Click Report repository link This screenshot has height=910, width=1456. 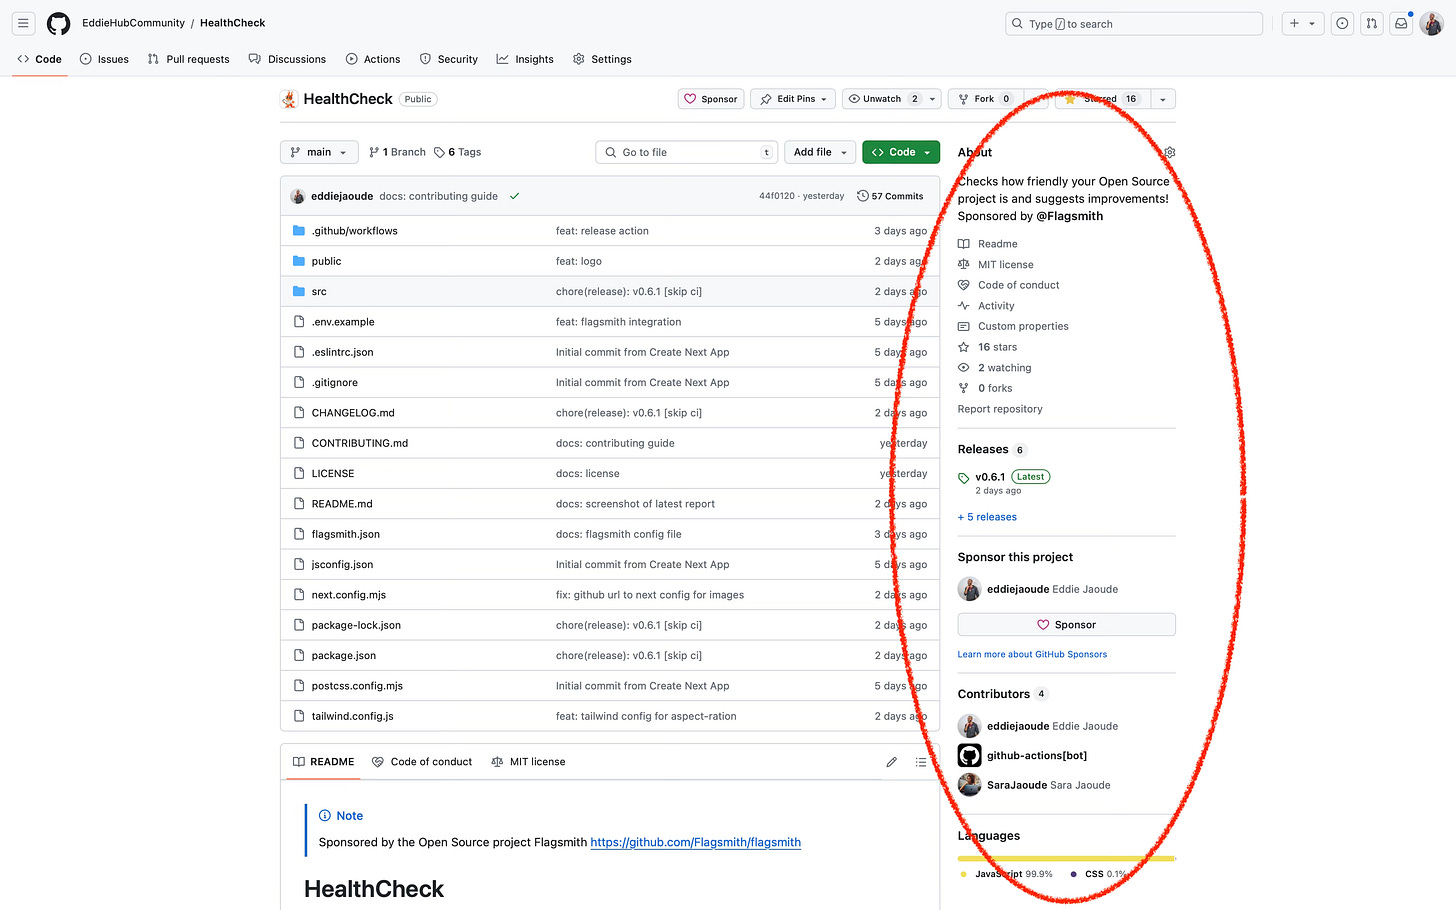click(x=1000, y=409)
